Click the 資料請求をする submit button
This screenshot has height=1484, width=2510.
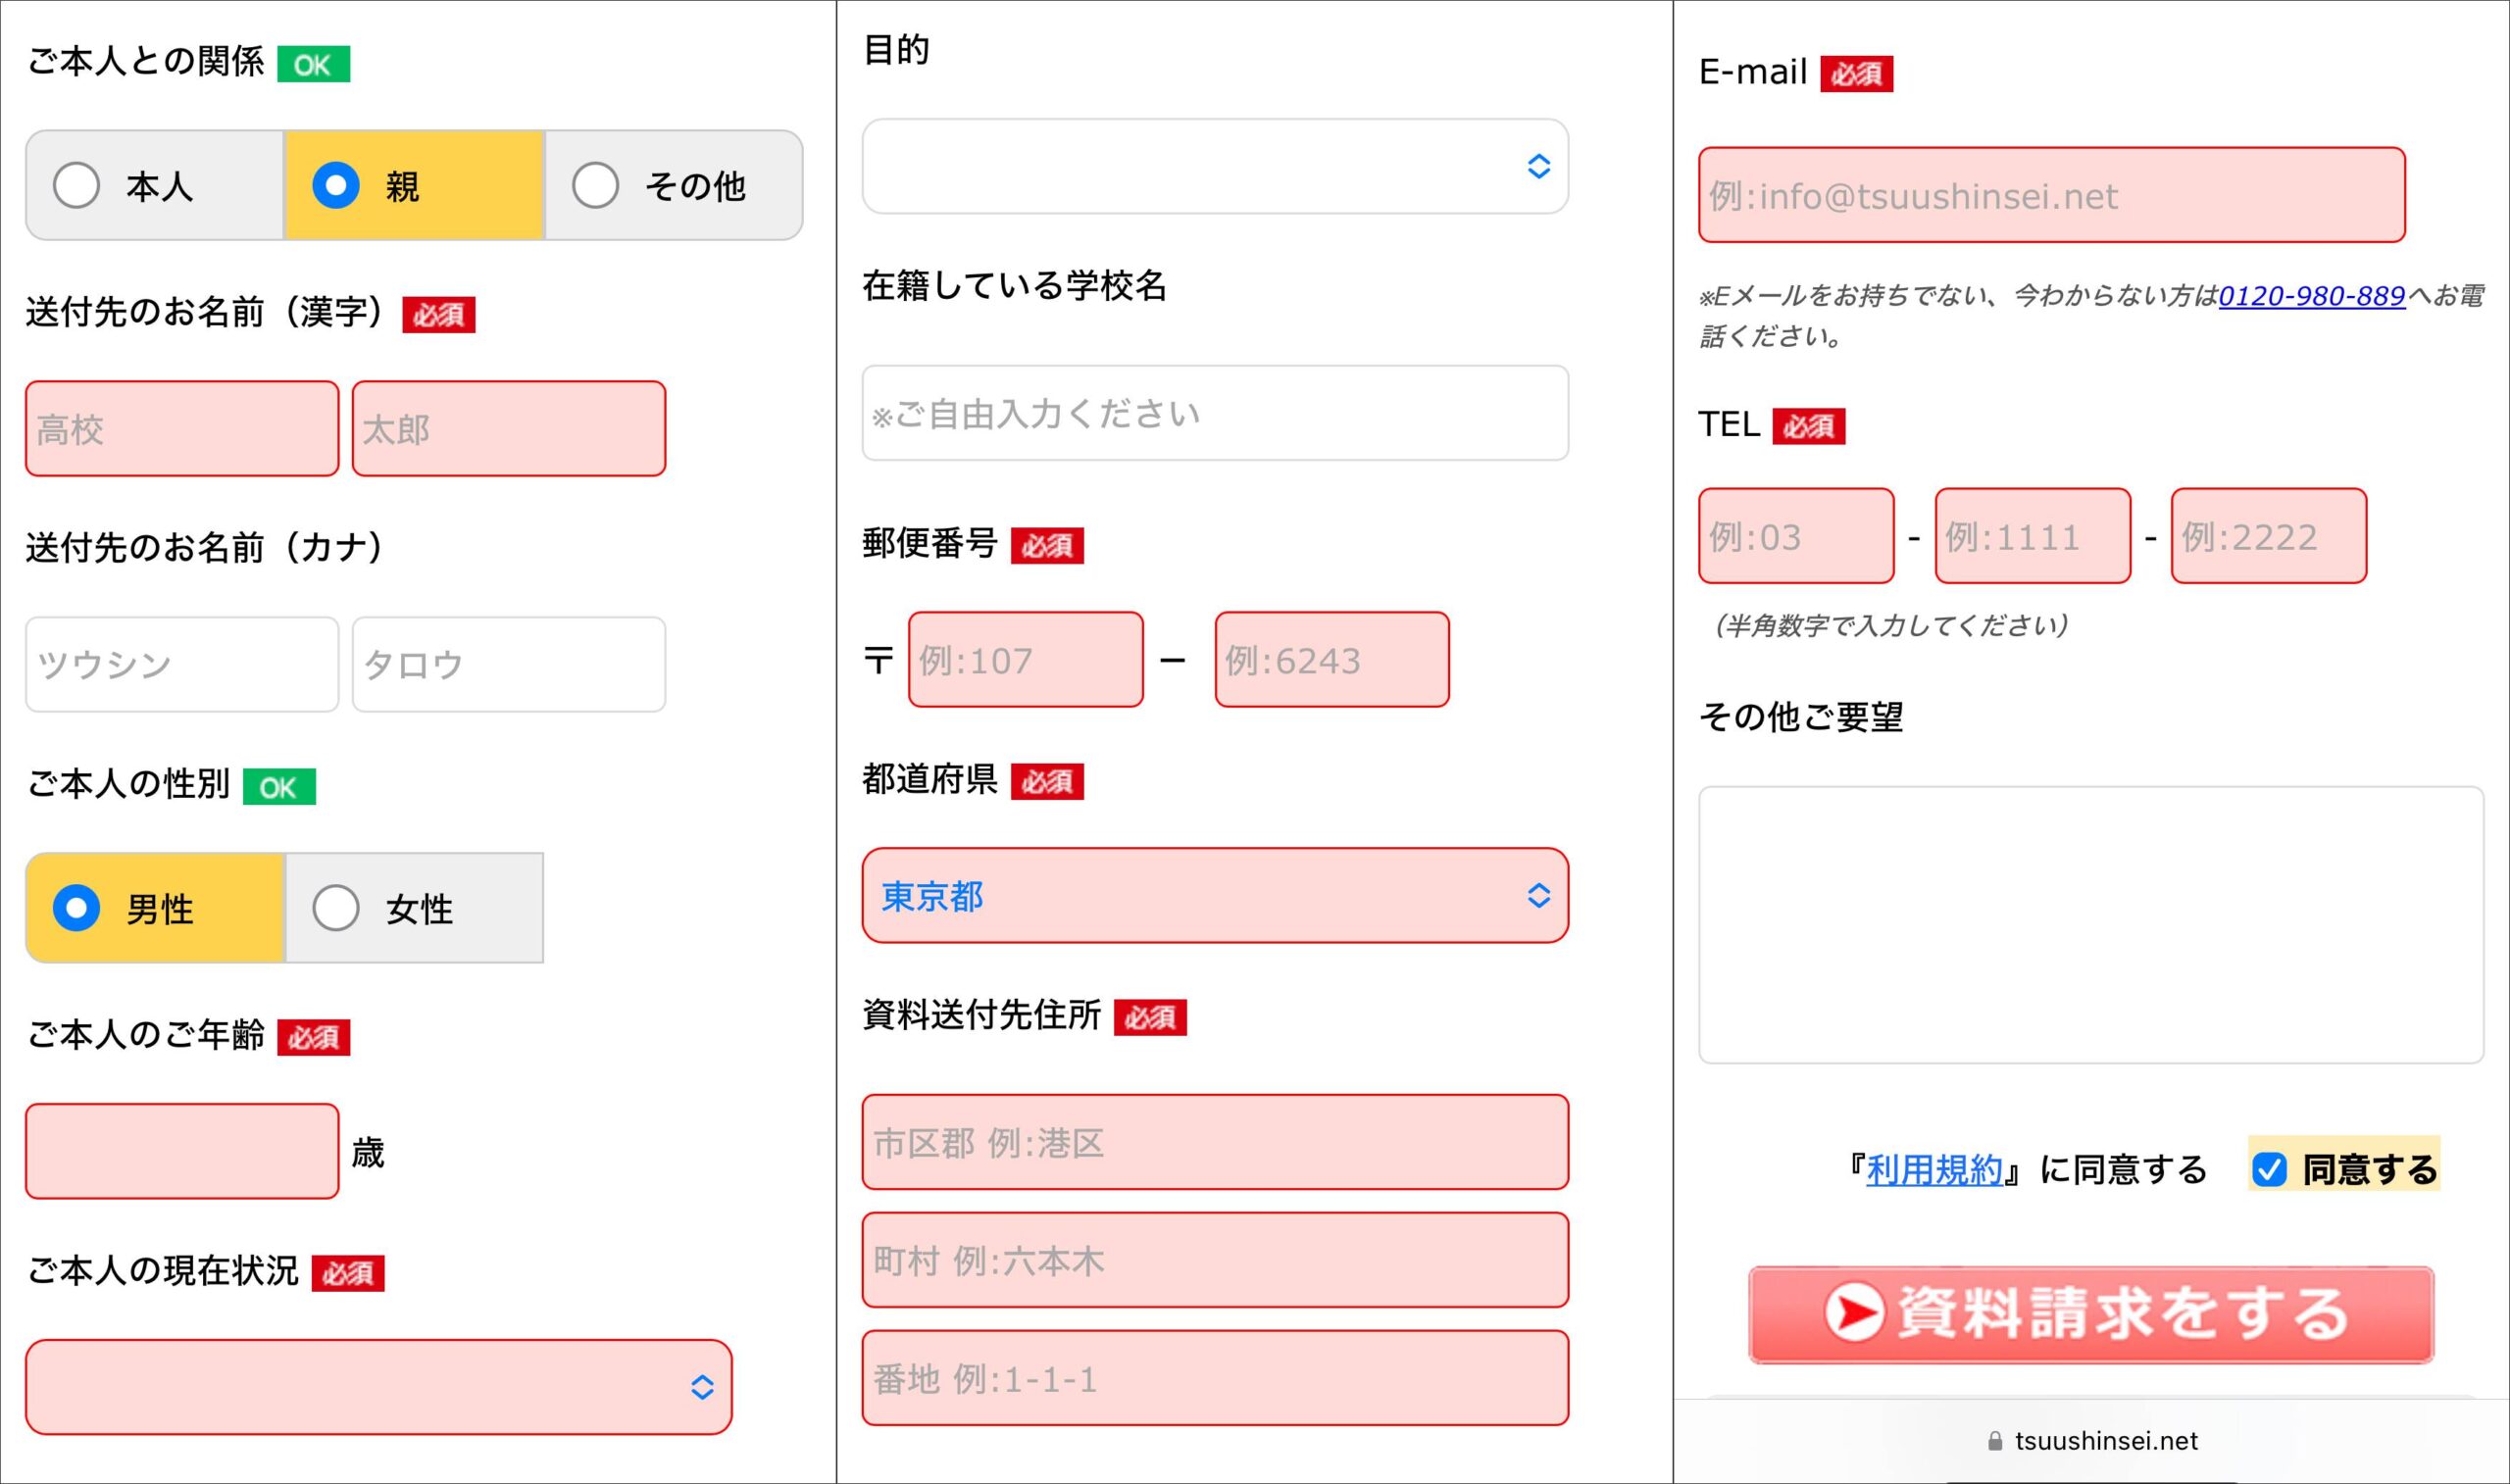2090,1314
